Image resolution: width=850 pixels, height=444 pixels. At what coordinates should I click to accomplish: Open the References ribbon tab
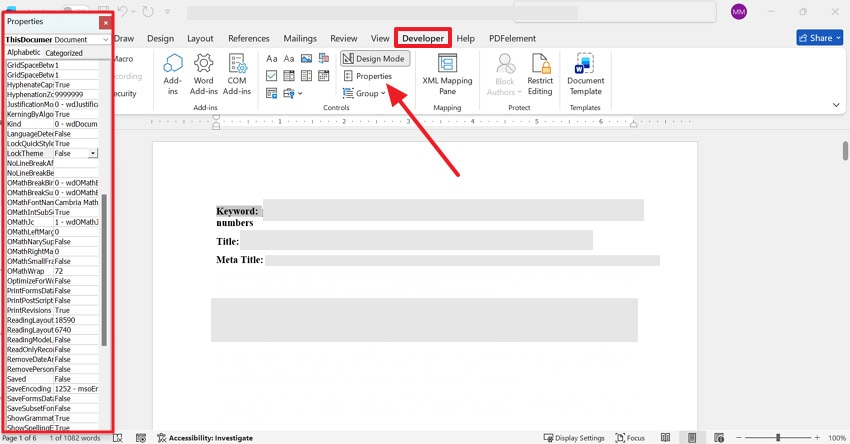pos(249,38)
